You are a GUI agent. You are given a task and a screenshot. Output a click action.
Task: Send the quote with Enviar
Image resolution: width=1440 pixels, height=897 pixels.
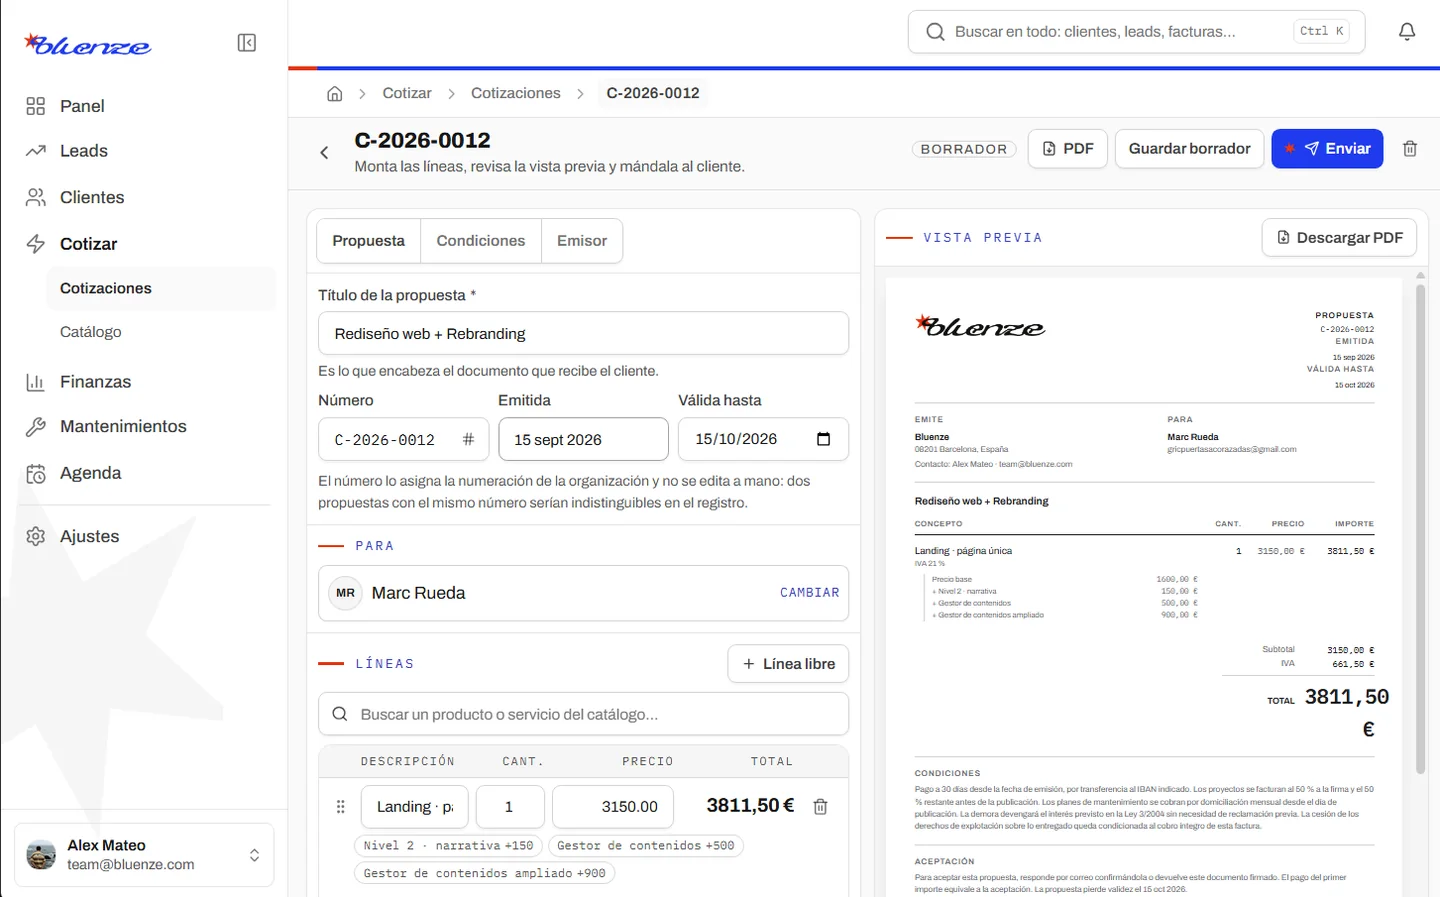point(1327,149)
